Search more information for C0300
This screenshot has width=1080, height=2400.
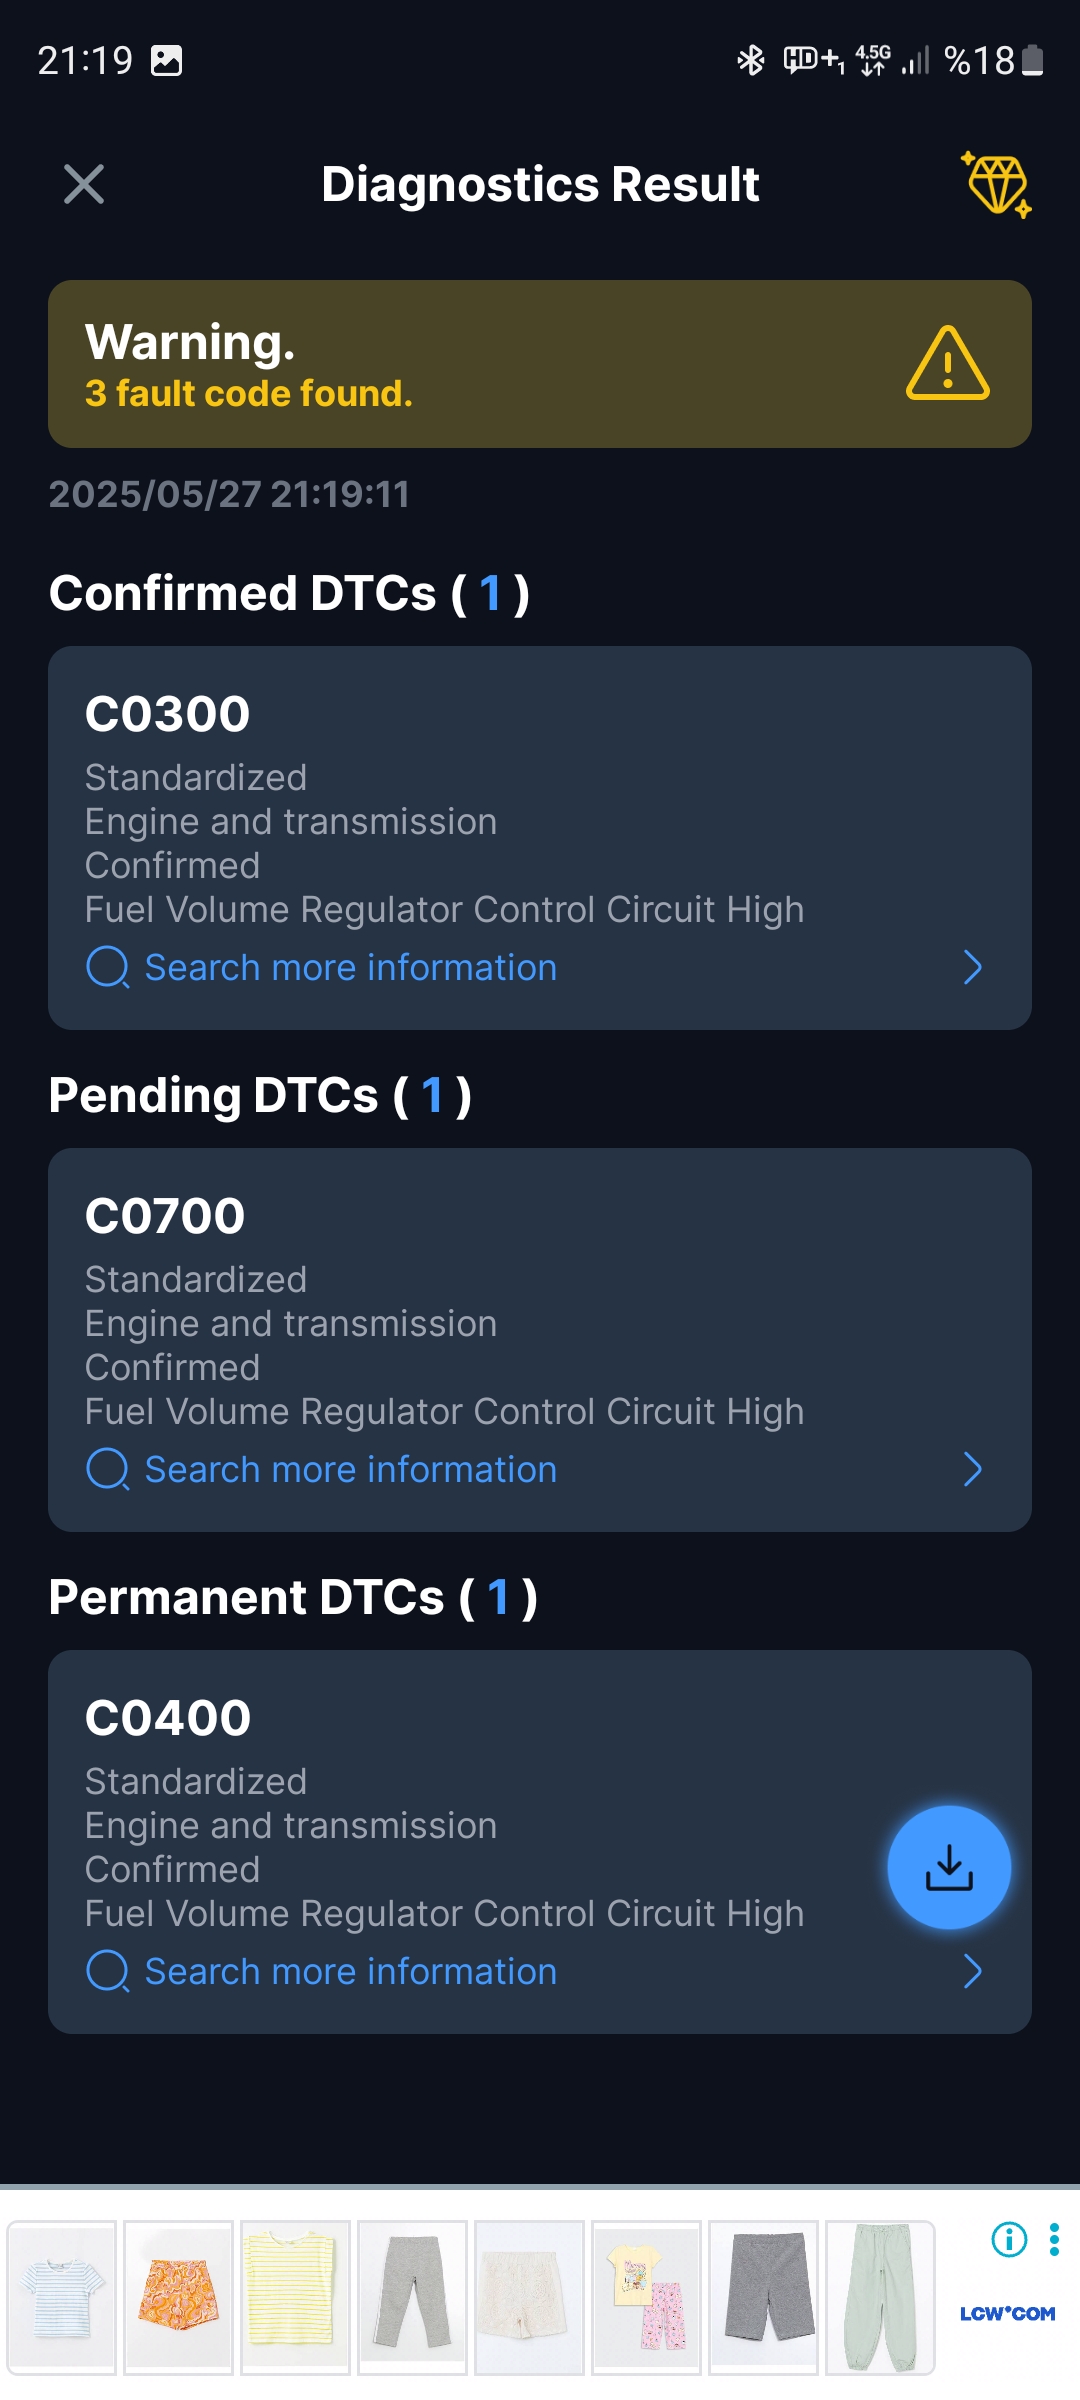click(351, 968)
